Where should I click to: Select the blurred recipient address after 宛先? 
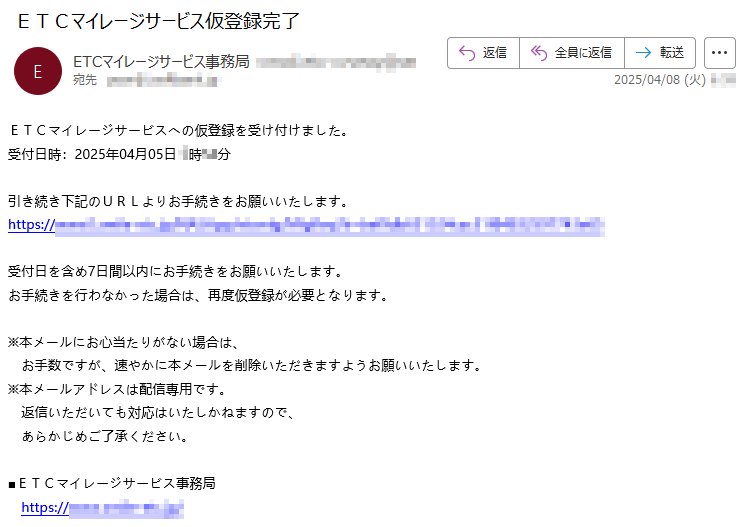(x=163, y=81)
